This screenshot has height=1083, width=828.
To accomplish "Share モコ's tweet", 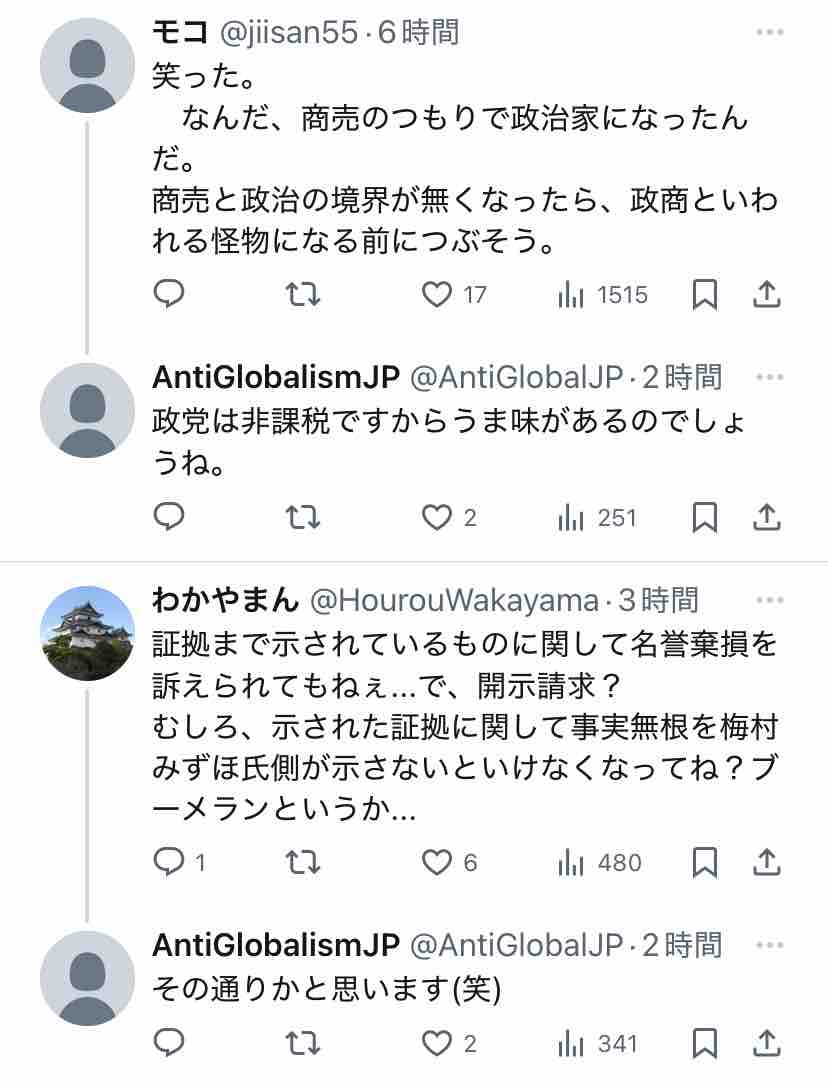I will pyautogui.click(x=766, y=294).
